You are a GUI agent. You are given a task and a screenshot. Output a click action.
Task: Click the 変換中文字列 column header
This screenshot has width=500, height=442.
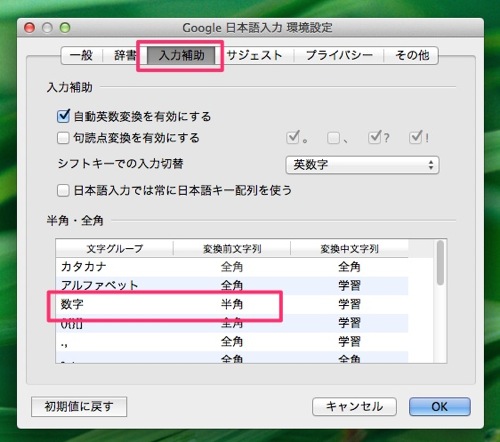pos(349,249)
